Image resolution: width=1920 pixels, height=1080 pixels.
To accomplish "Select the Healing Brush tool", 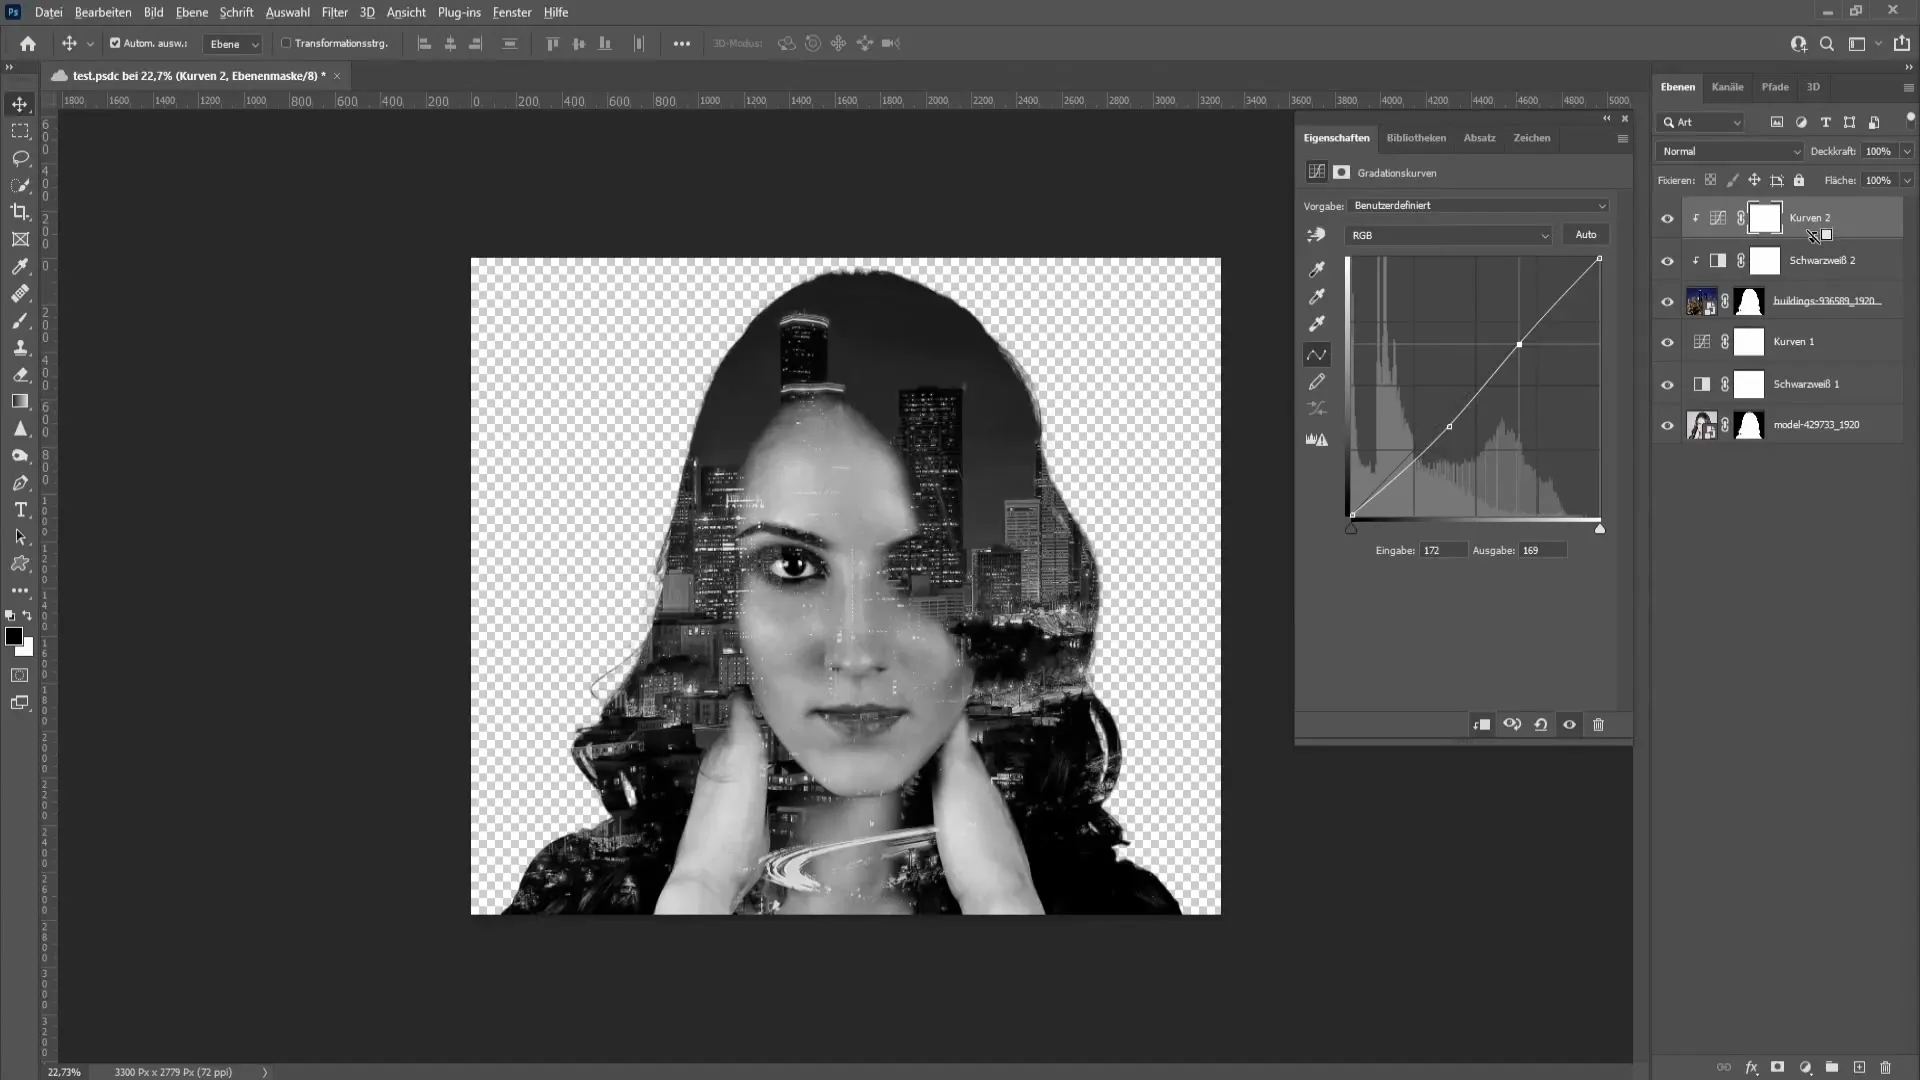I will pyautogui.click(x=21, y=294).
